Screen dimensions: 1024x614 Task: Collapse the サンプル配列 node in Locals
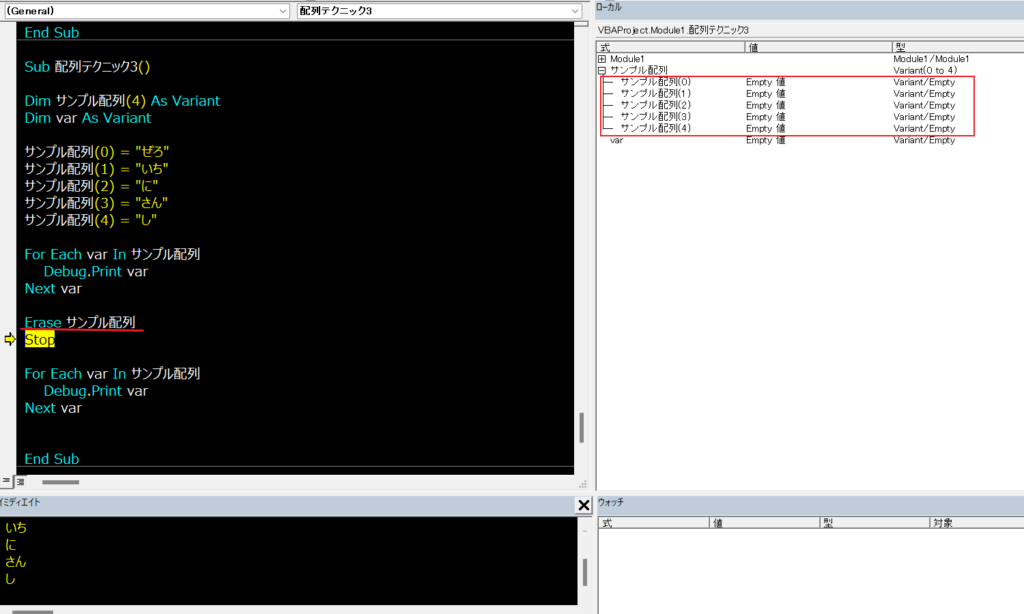point(601,70)
